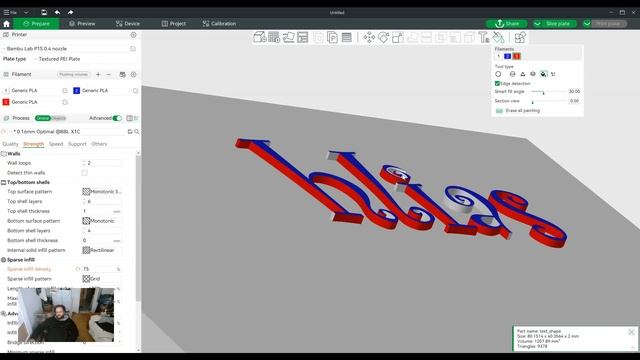The height and width of the screenshot is (360, 640).
Task: Search process settings magnifier icon
Action: coord(137,131)
